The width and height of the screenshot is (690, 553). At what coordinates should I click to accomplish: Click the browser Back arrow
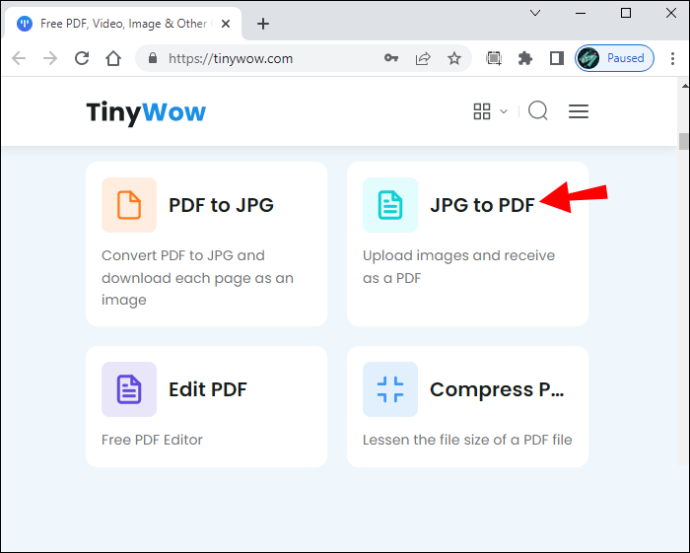tap(19, 58)
